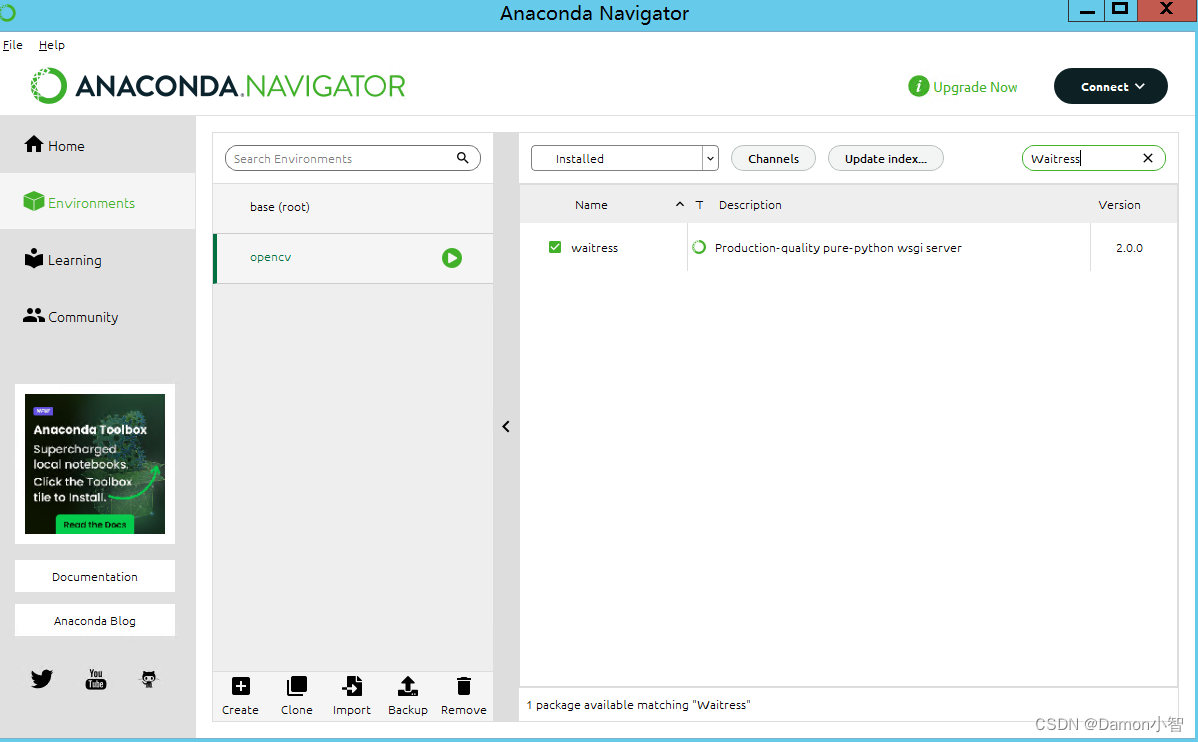This screenshot has width=1198, height=742.
Task: Click Read the Docs on Toolbox ad
Action: pyautogui.click(x=95, y=524)
